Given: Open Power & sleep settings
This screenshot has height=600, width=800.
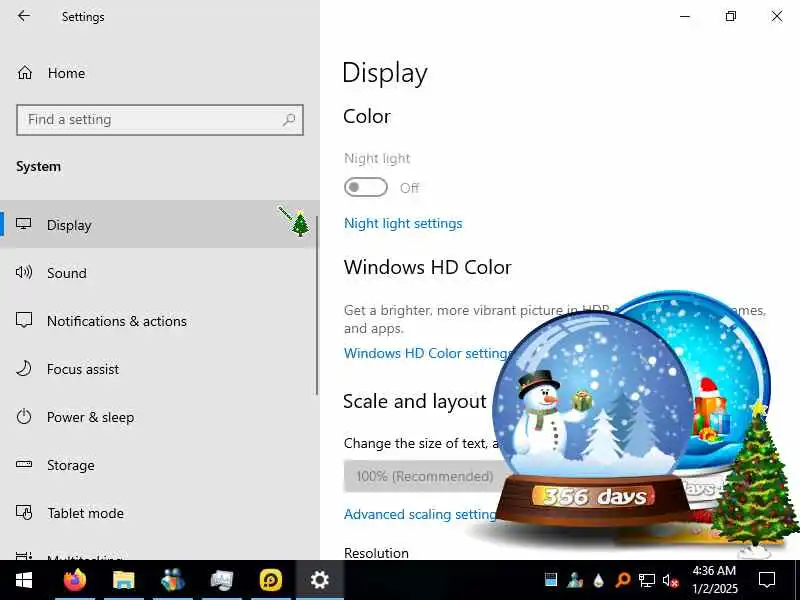Looking at the screenshot, I should click(x=160, y=416).
